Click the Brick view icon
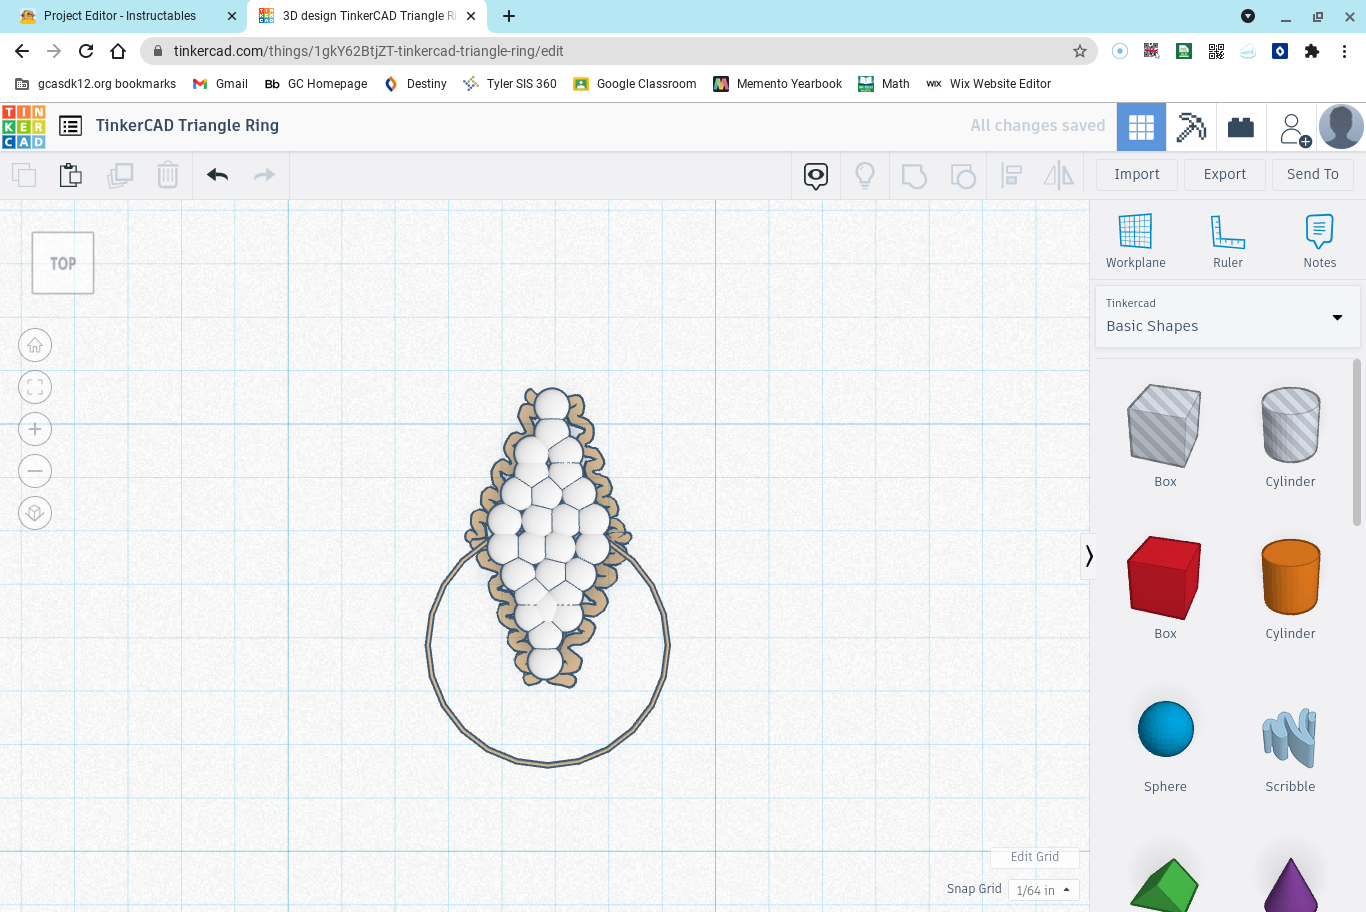The image size is (1366, 912). (1241, 126)
